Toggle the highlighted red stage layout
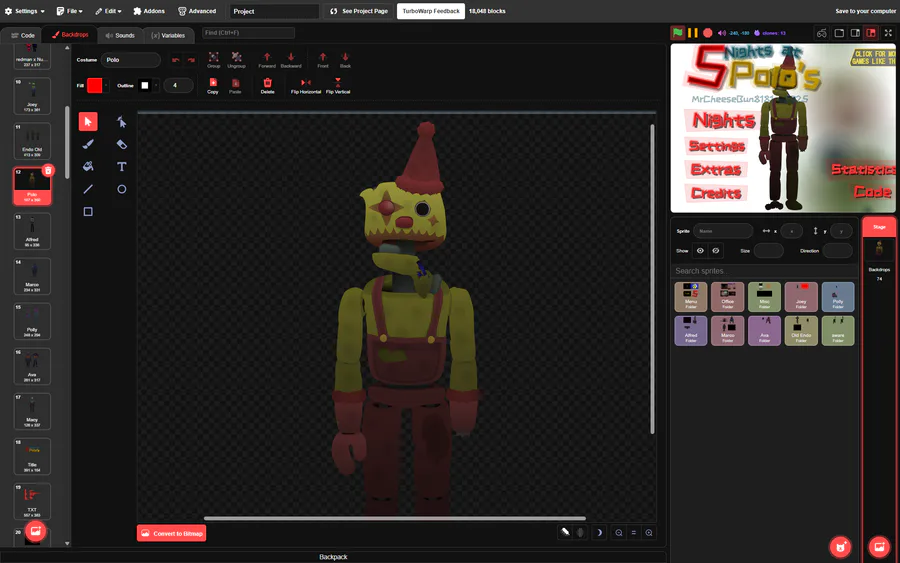The image size is (900, 563). click(871, 33)
